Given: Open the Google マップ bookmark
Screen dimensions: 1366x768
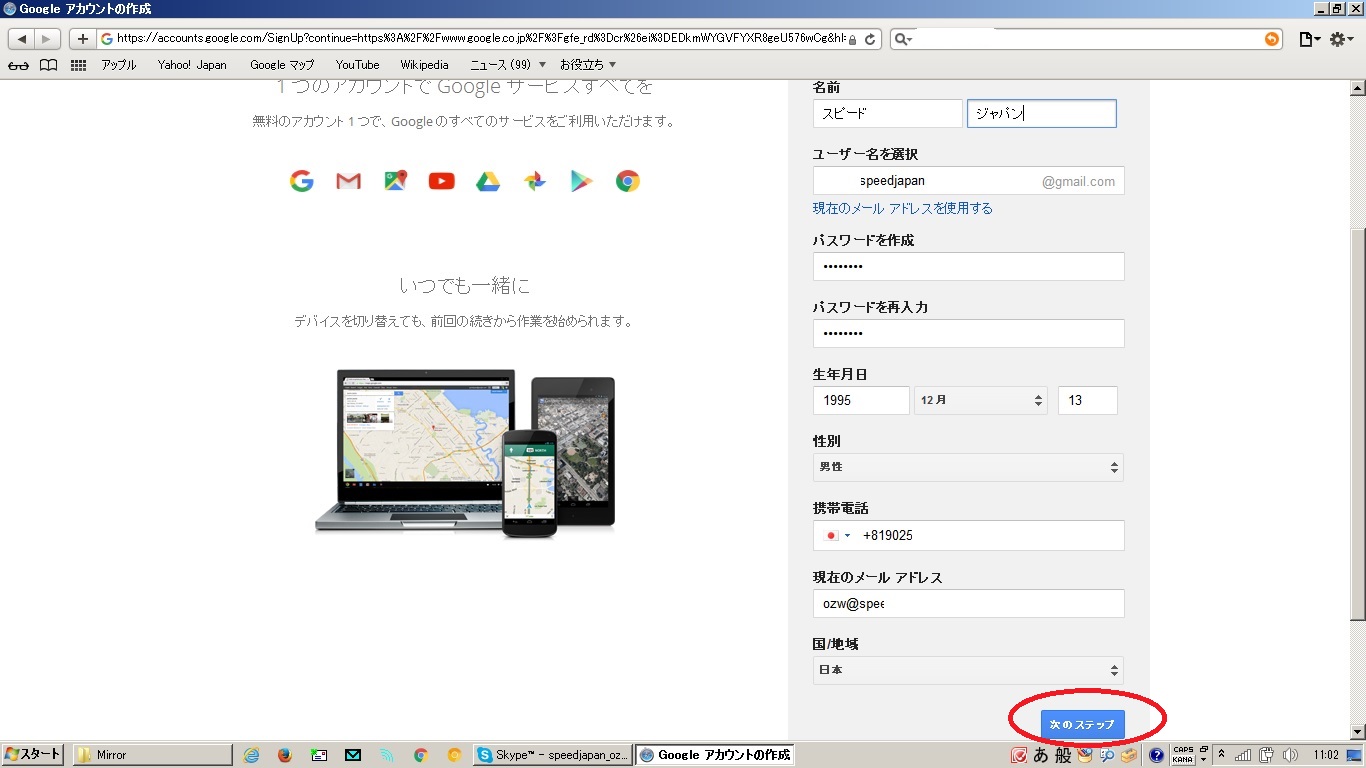Looking at the screenshot, I should pos(282,65).
